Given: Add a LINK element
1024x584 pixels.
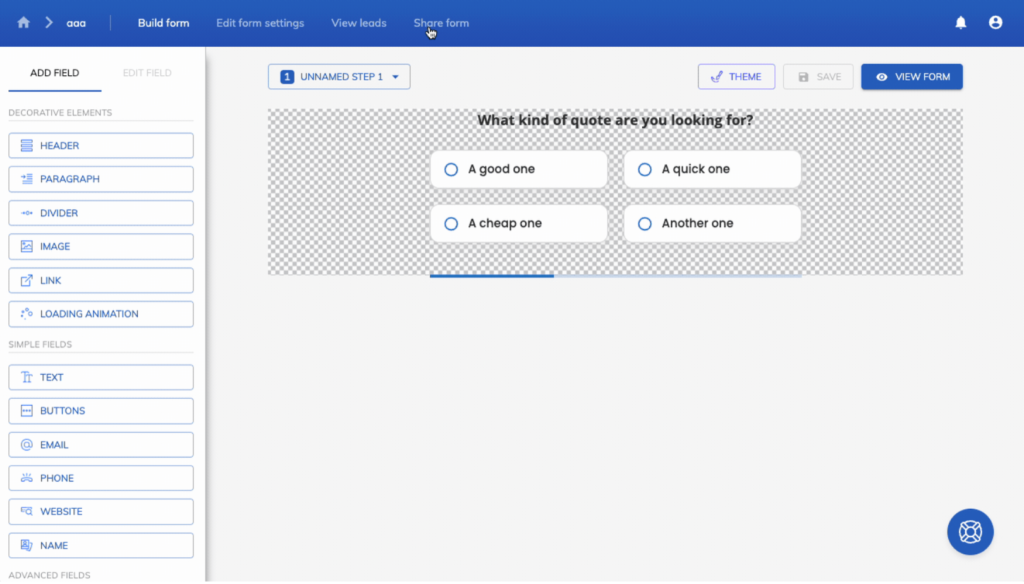Looking at the screenshot, I should pos(101,280).
